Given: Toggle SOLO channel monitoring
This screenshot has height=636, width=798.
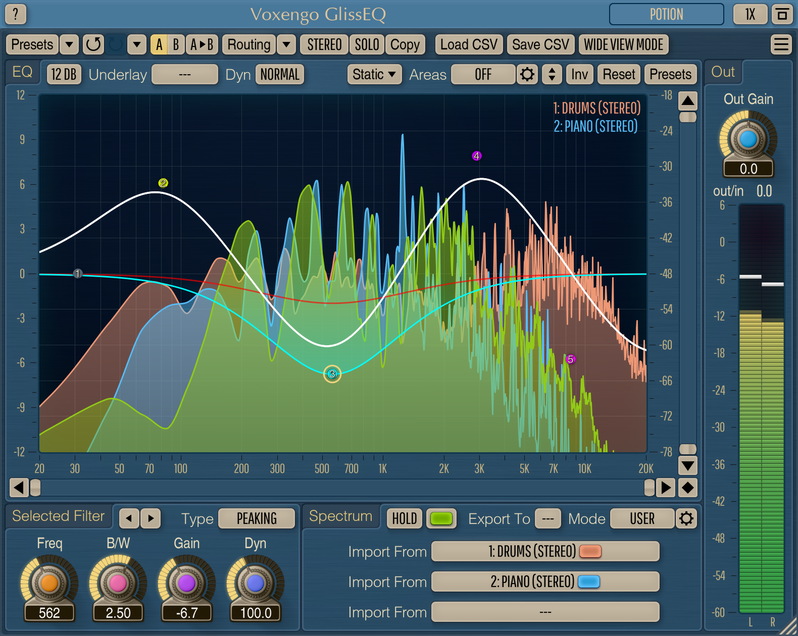Looking at the screenshot, I should [x=366, y=45].
